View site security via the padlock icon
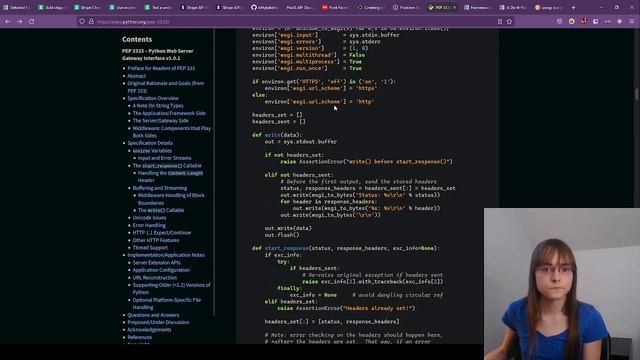This screenshot has width=640, height=360. tap(91, 22)
